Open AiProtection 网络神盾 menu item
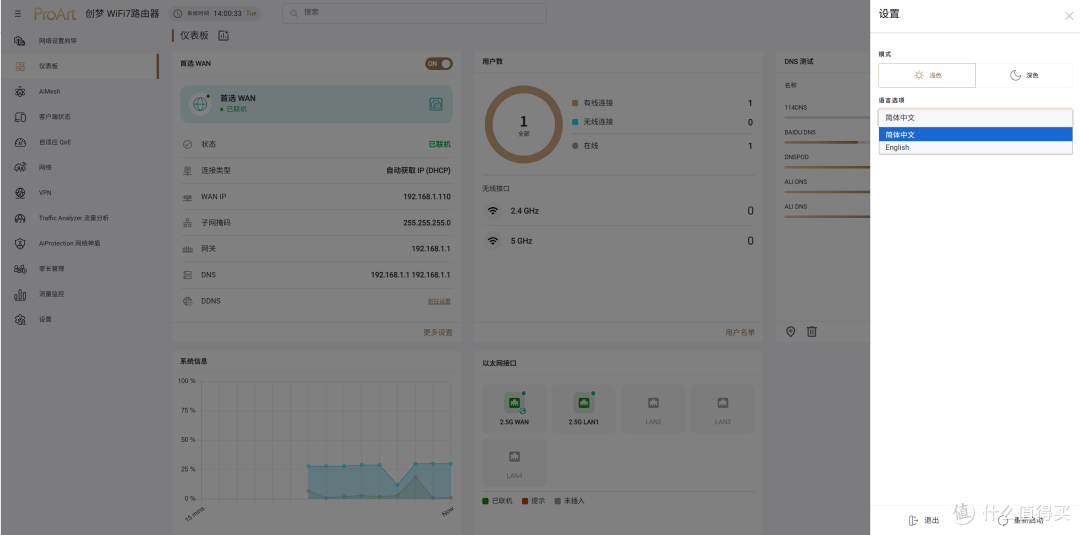The image size is (1080, 535). click(70, 243)
